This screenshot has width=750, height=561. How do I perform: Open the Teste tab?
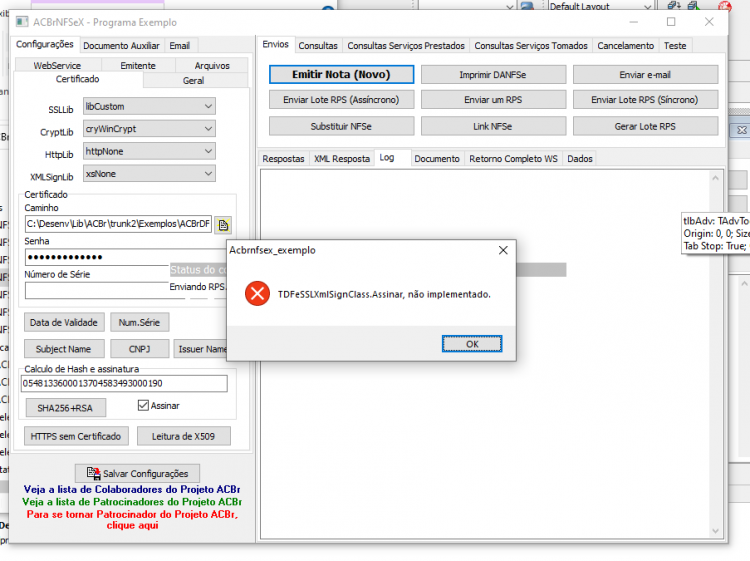675,46
